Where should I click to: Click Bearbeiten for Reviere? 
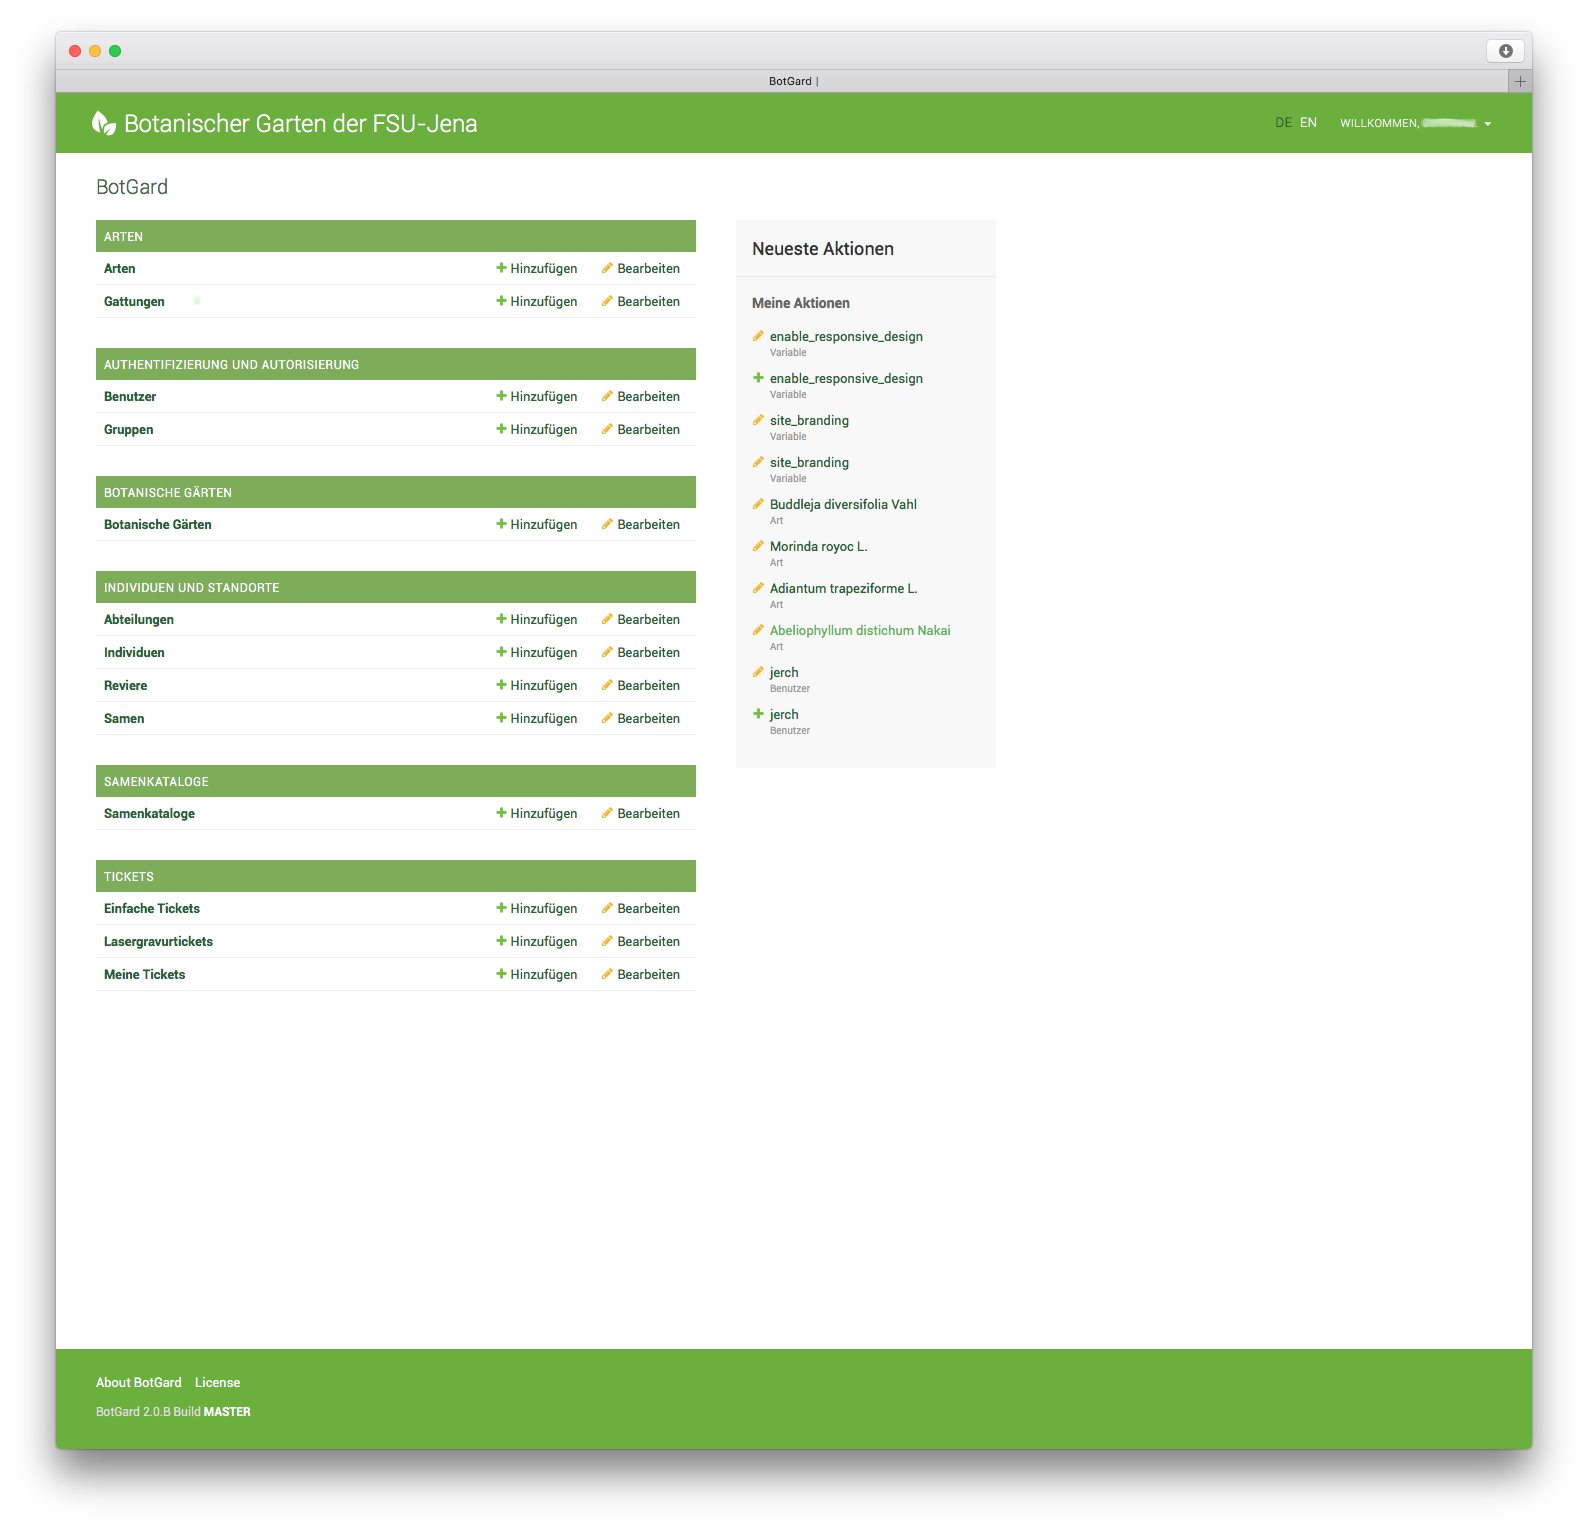coord(641,685)
